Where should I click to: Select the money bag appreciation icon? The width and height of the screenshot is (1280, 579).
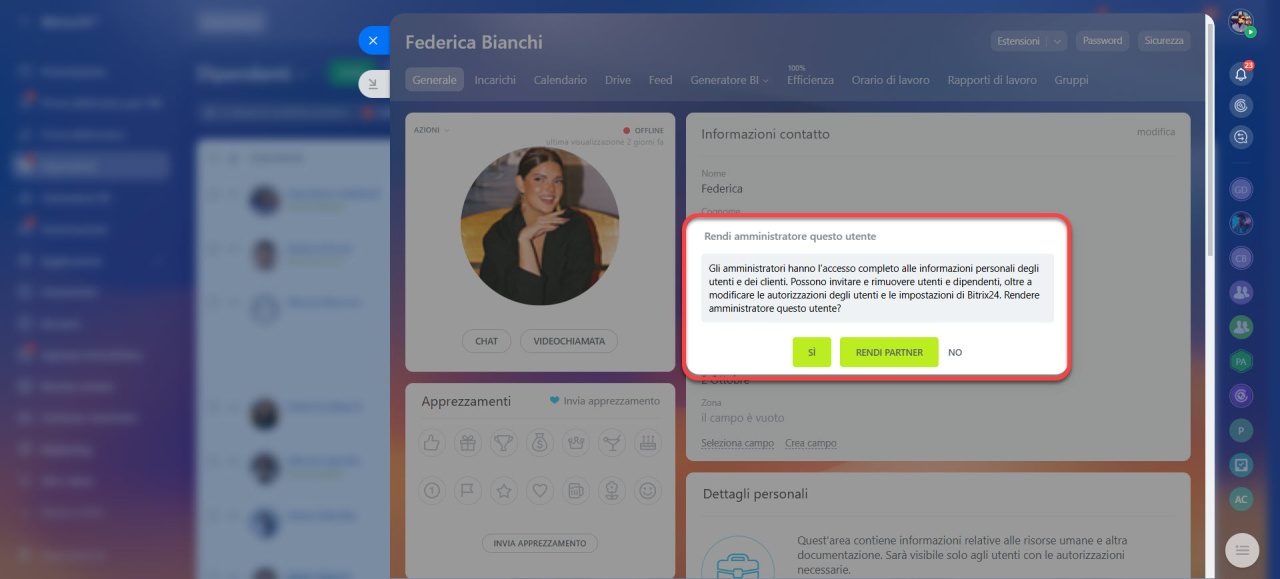point(539,441)
